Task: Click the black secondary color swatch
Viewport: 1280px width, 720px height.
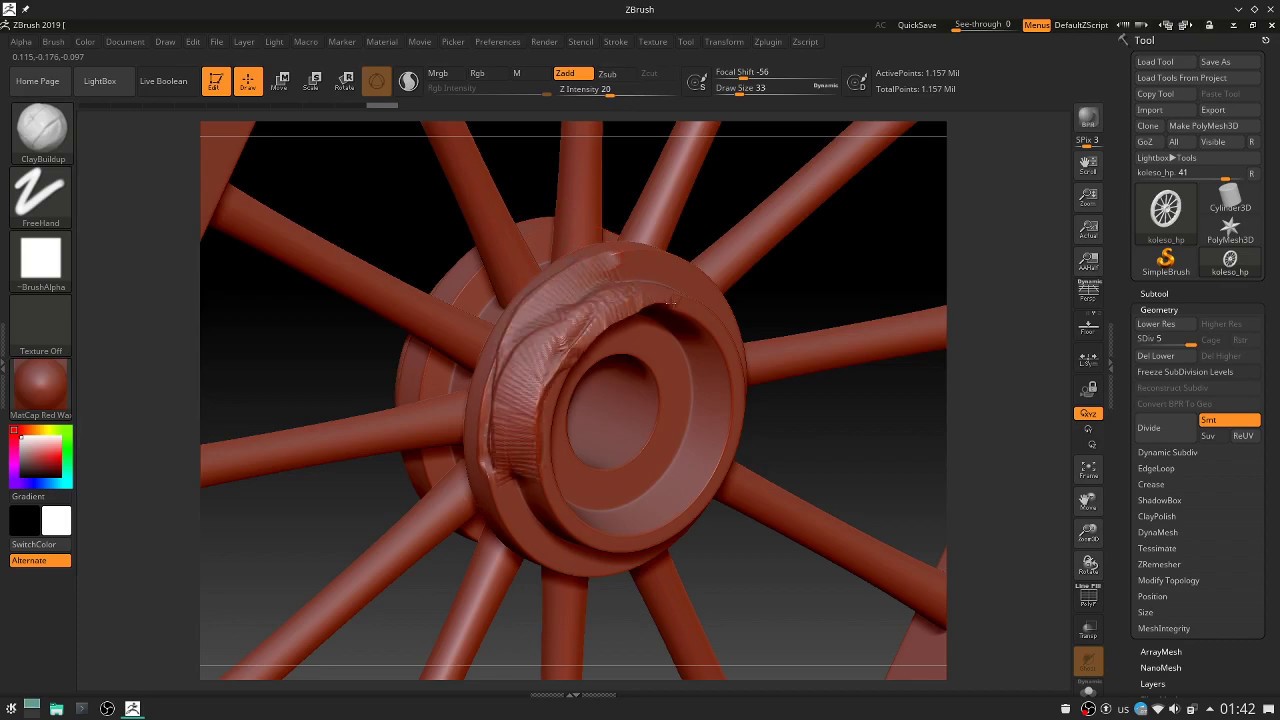Action: click(25, 520)
